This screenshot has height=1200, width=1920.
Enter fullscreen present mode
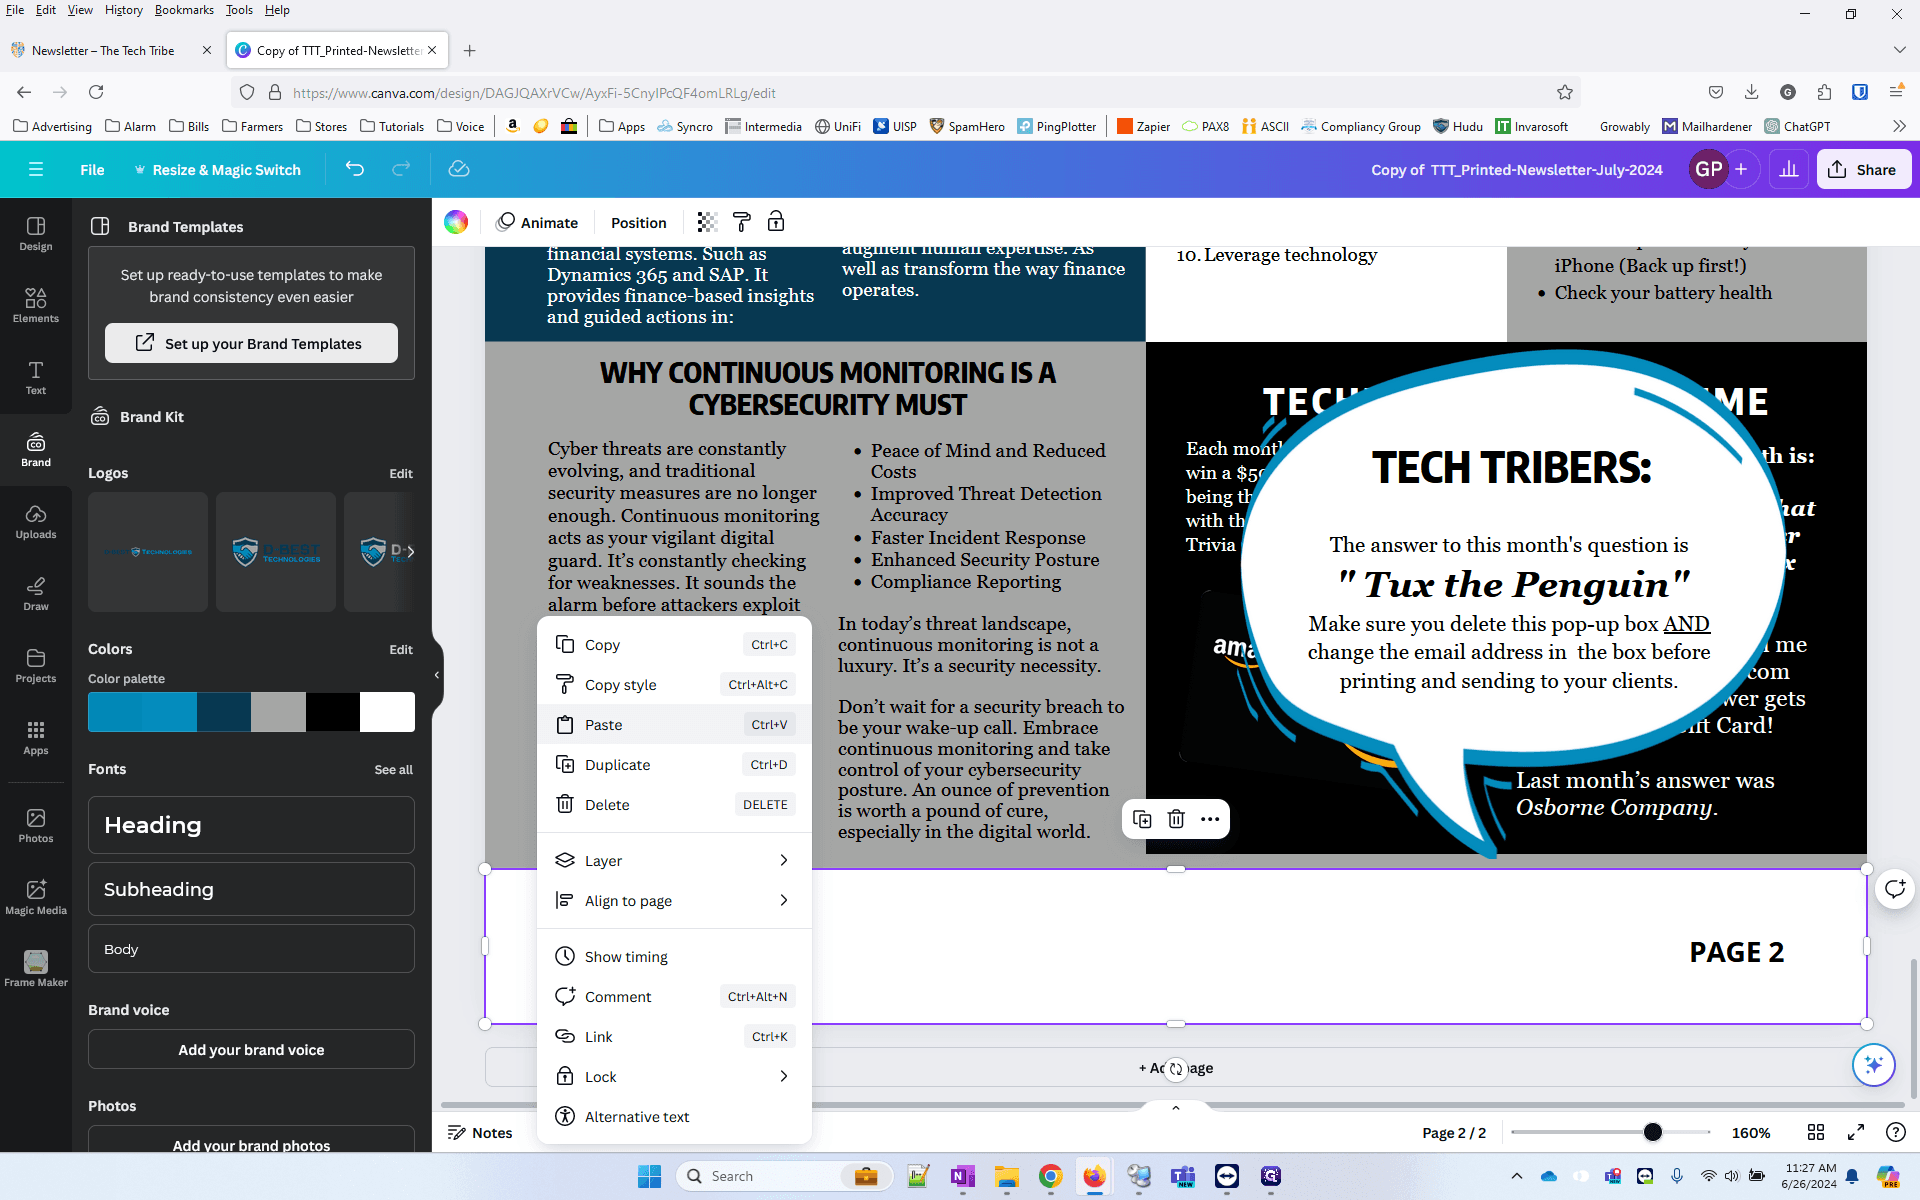point(1856,1132)
